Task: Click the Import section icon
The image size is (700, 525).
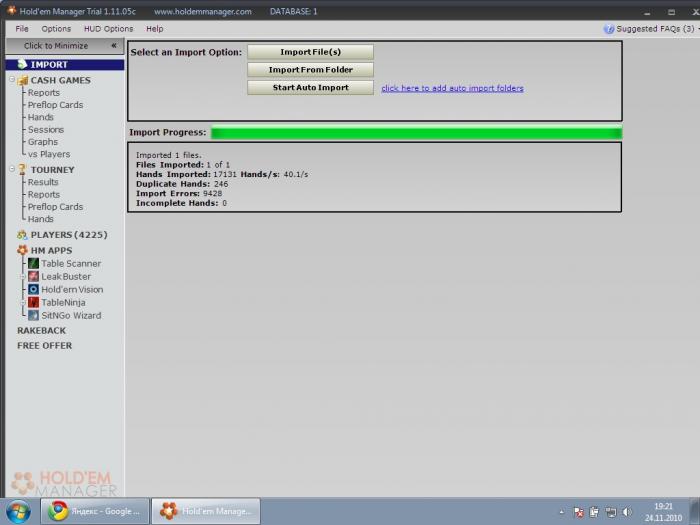Action: [22, 64]
